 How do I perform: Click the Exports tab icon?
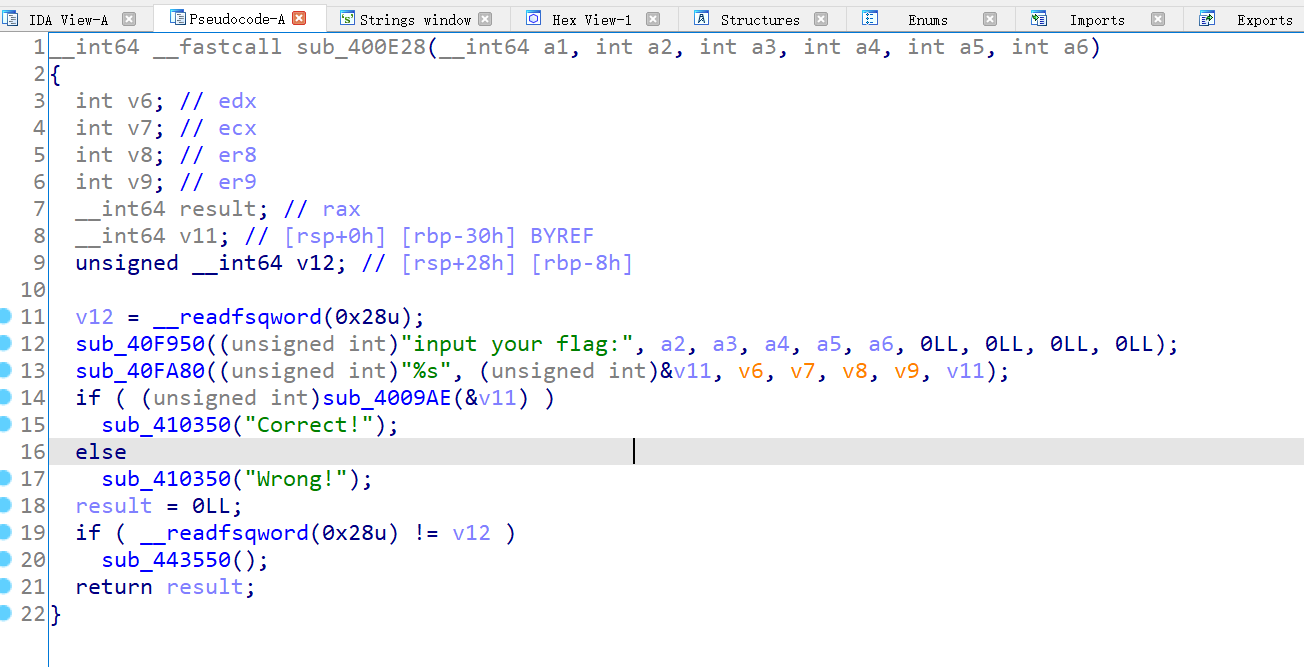[1207, 17]
